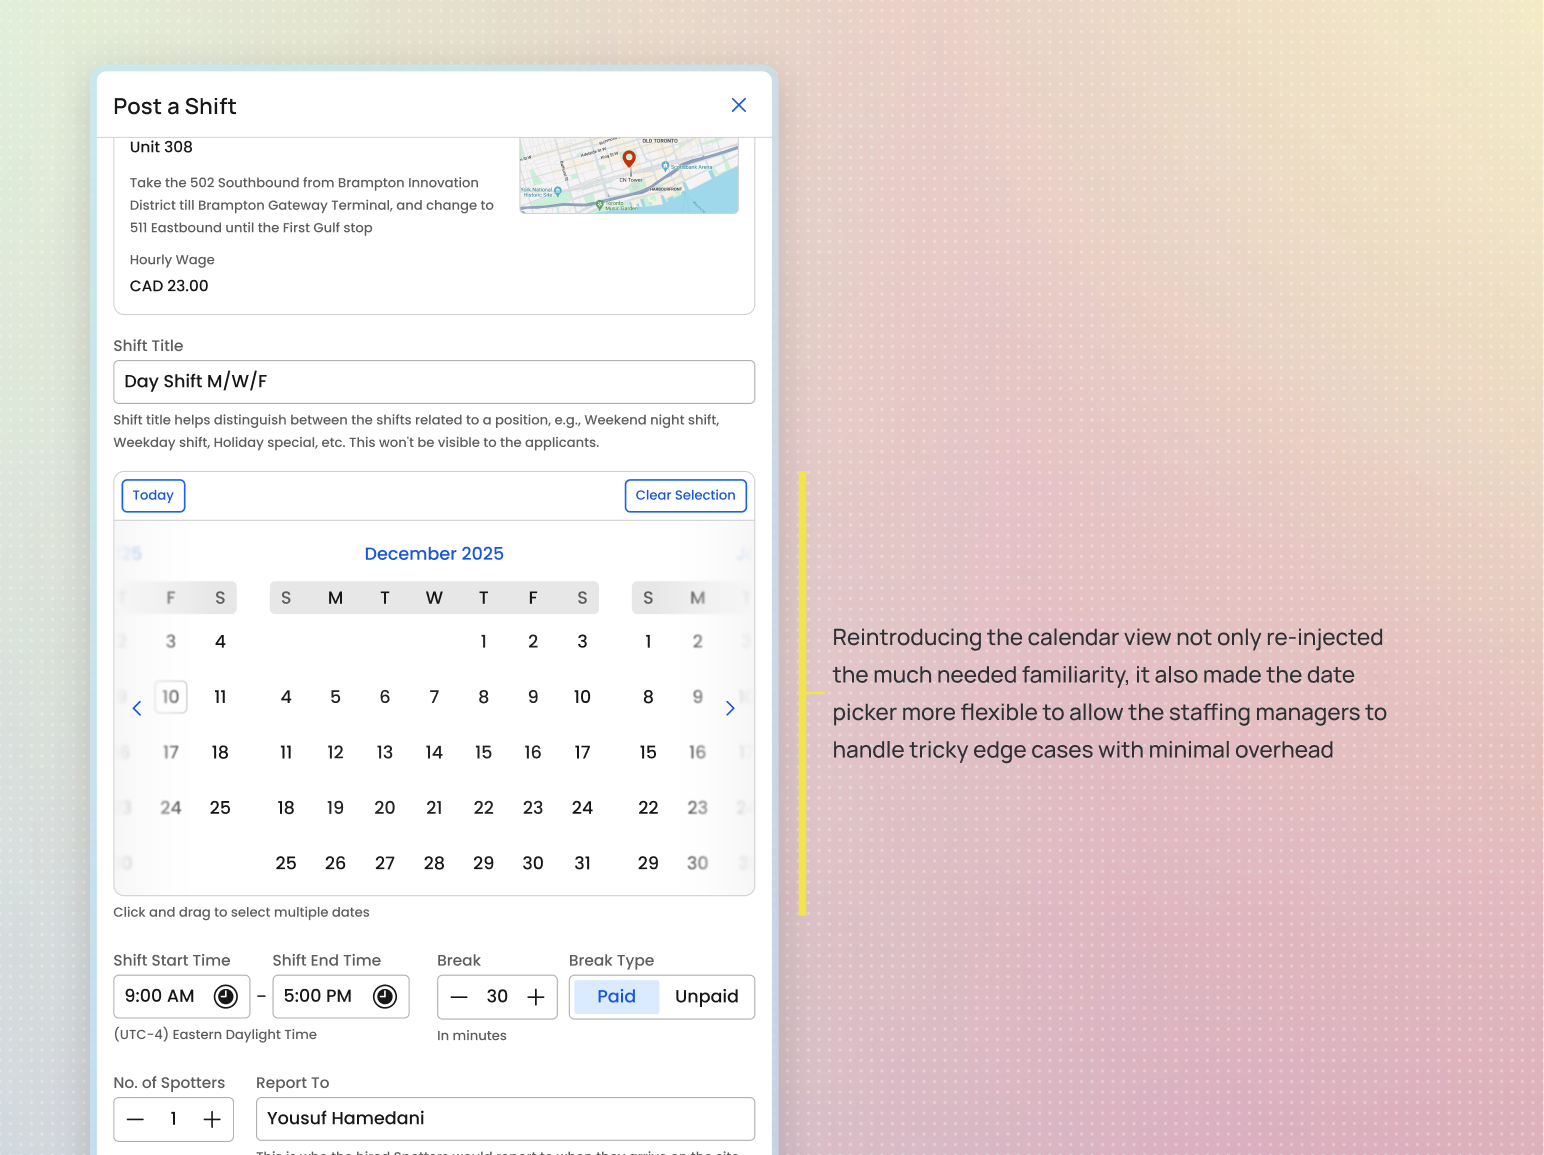Enable the Paid break type
The height and width of the screenshot is (1155, 1544).
click(616, 996)
